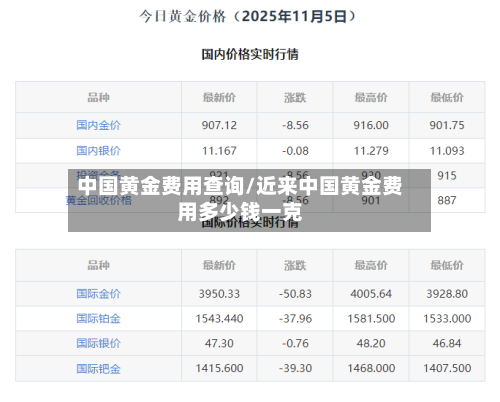500x402 pixels.
Task: Select the 最高价 header in the international table
Action: [x=371, y=265]
